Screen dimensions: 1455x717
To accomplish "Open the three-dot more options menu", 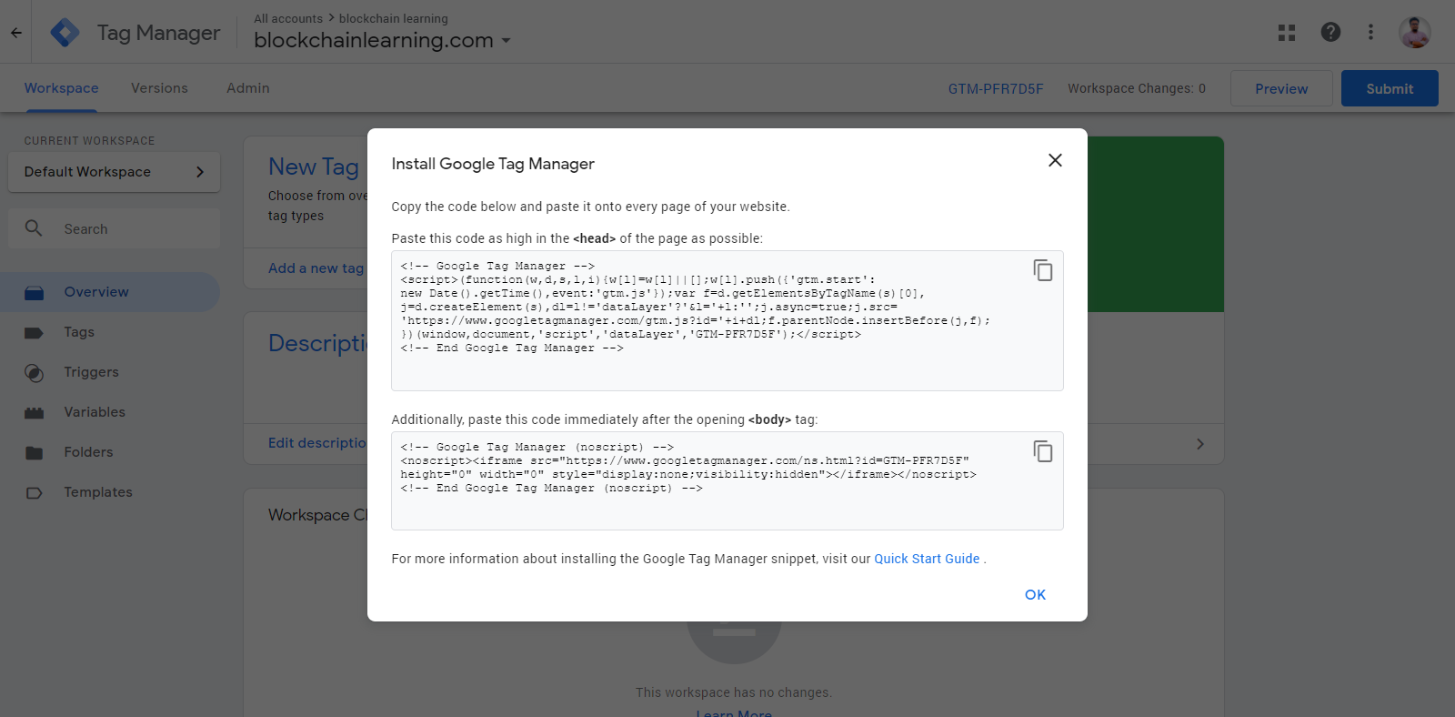I will pos(1371,32).
